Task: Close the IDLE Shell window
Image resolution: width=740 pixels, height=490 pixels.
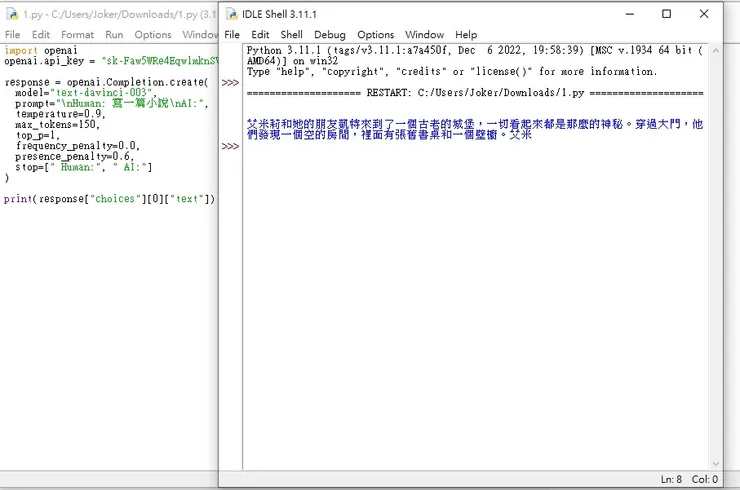Action: pyautogui.click(x=704, y=14)
